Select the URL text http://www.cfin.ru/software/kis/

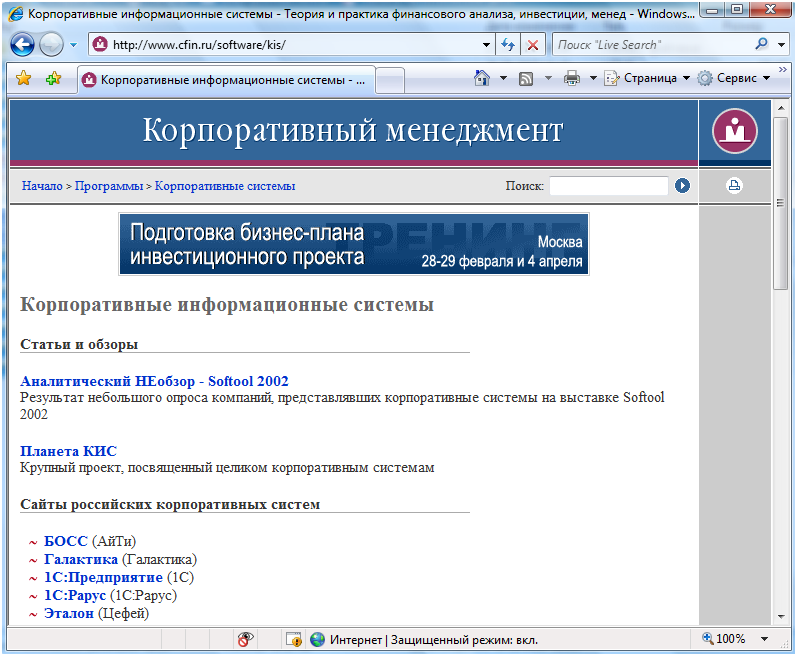[x=199, y=45]
